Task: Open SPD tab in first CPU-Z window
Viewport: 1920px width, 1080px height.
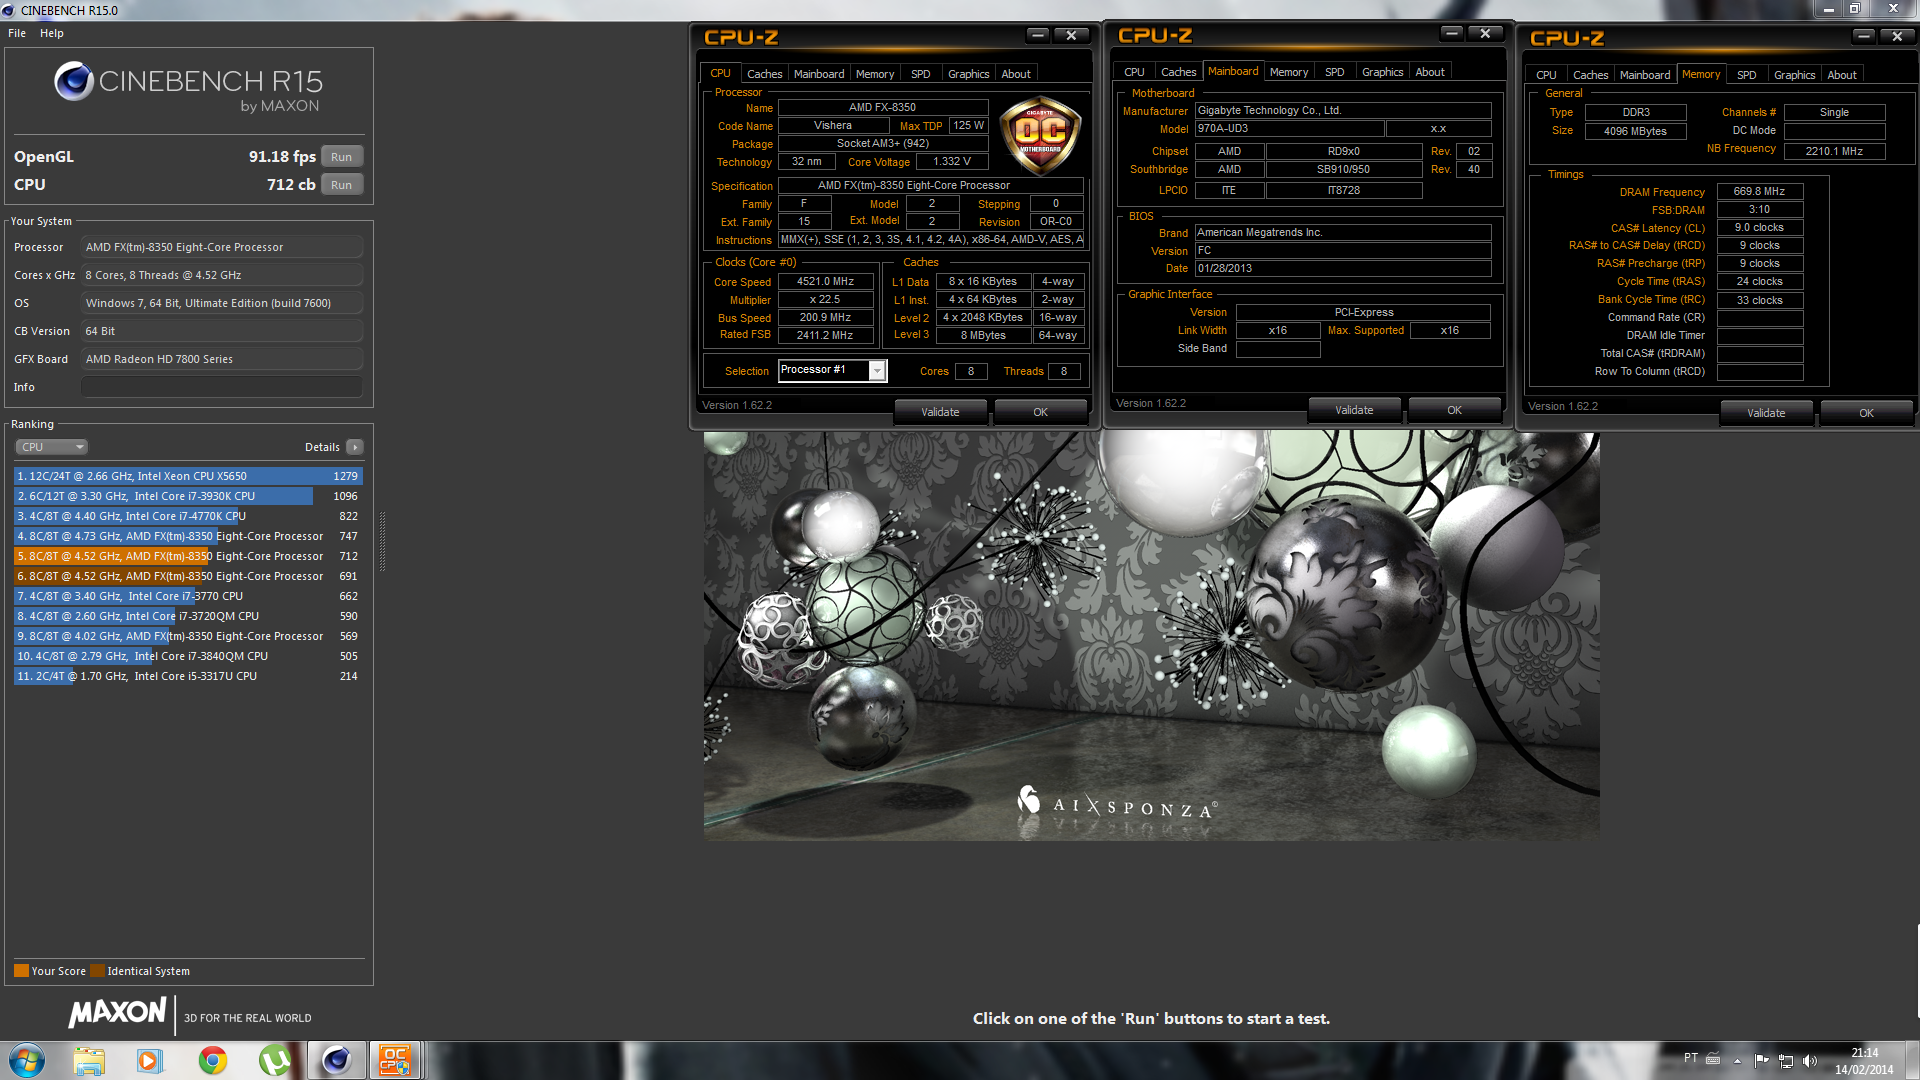Action: tap(921, 74)
